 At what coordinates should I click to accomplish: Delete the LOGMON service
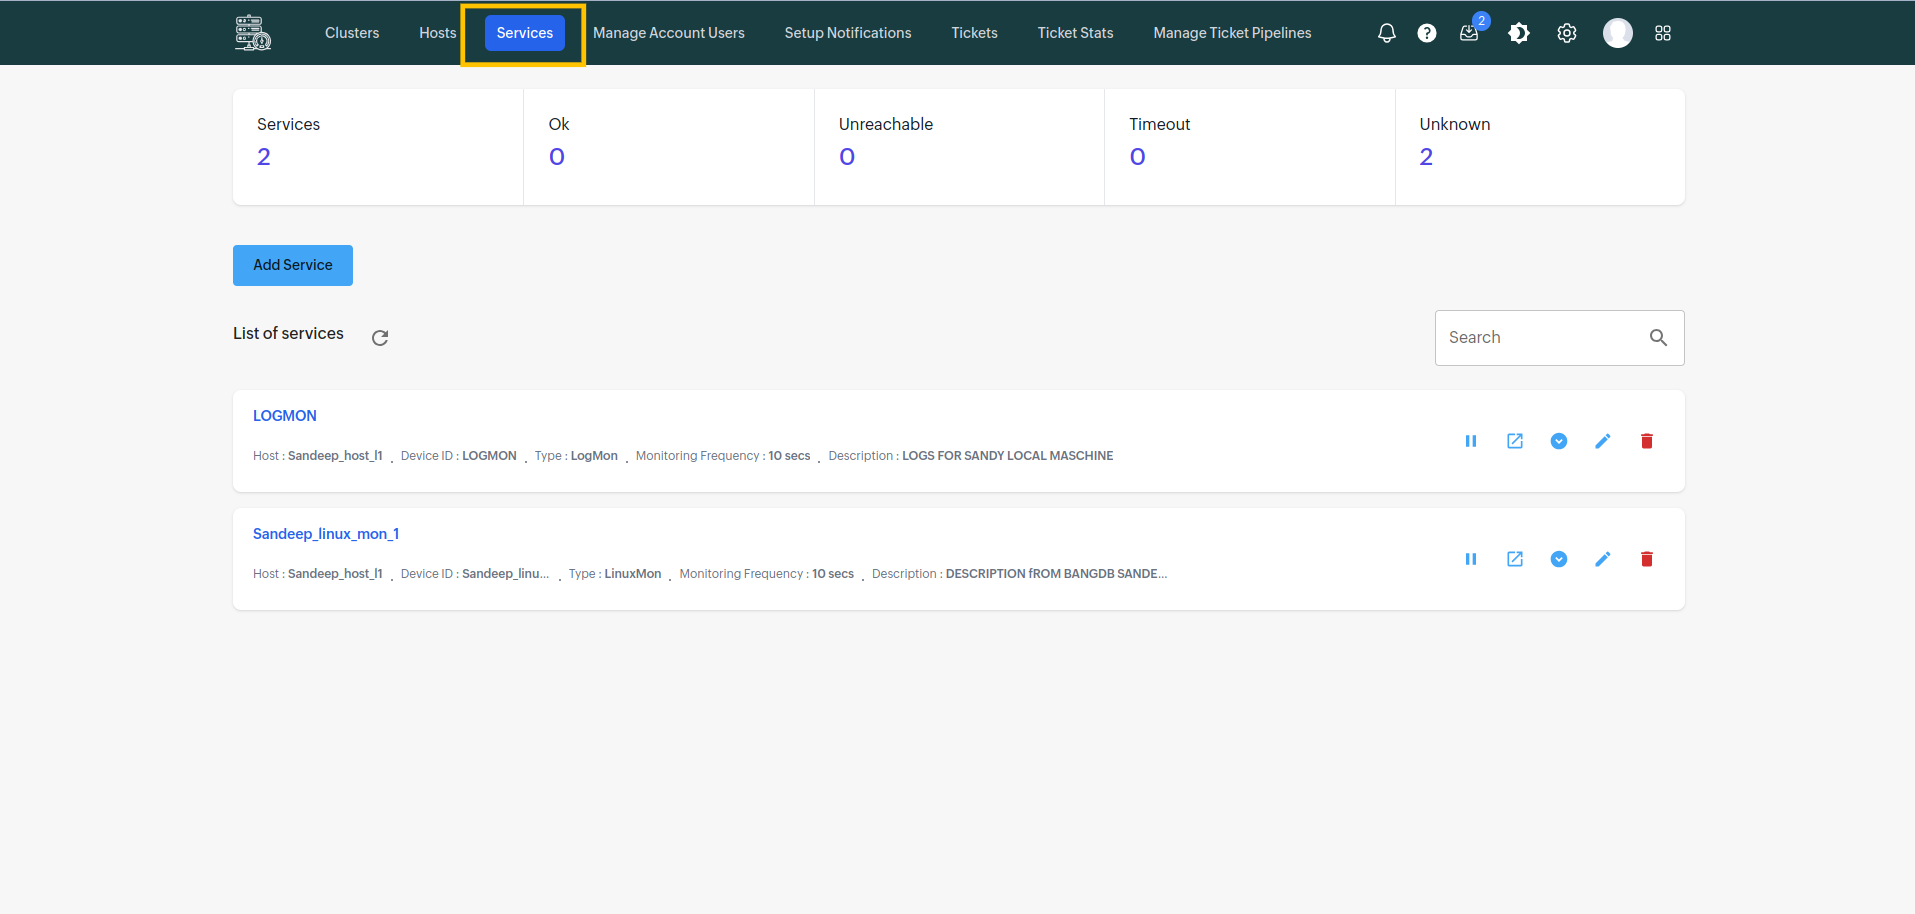click(1647, 441)
